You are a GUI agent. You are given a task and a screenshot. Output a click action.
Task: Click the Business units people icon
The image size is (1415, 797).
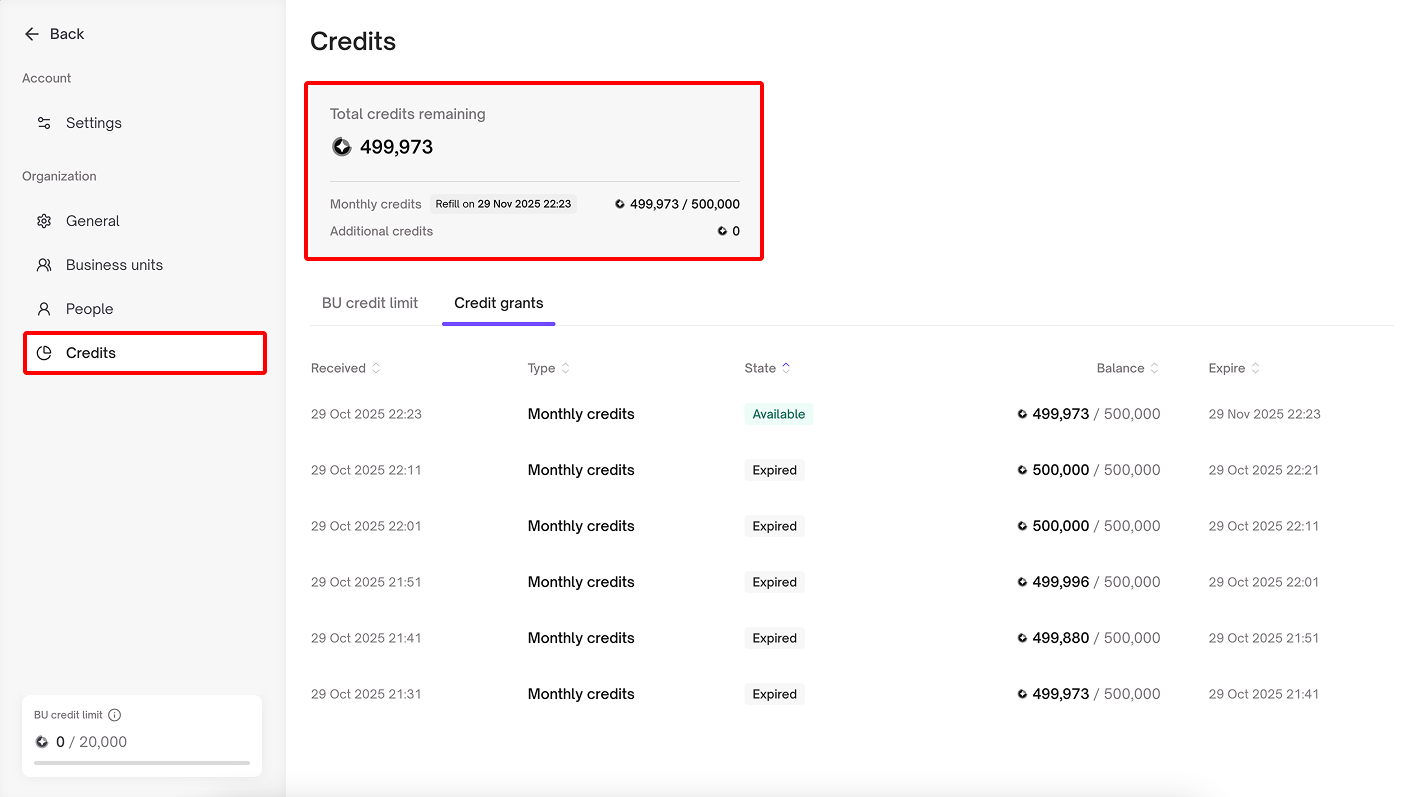pos(44,265)
